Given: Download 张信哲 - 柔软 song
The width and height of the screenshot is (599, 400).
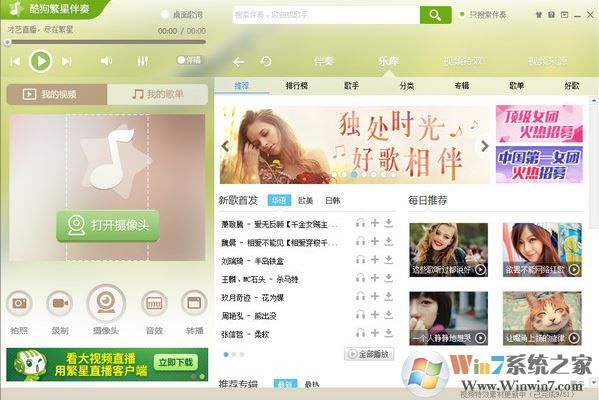Looking at the screenshot, I should pos(389,333).
